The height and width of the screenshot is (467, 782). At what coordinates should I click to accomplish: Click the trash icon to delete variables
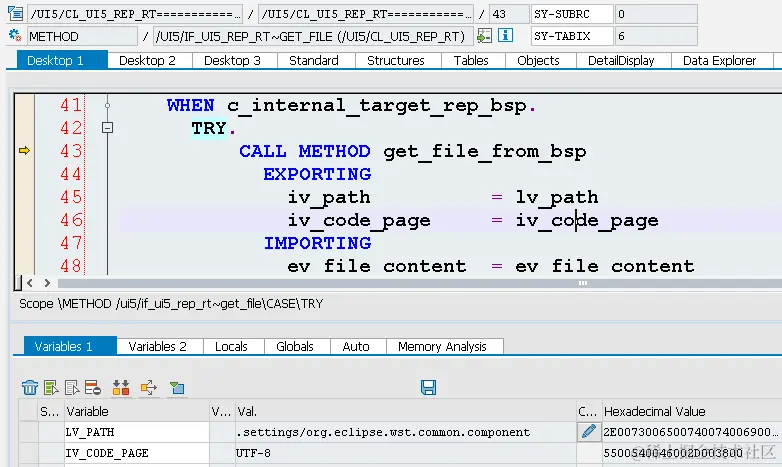(30, 387)
